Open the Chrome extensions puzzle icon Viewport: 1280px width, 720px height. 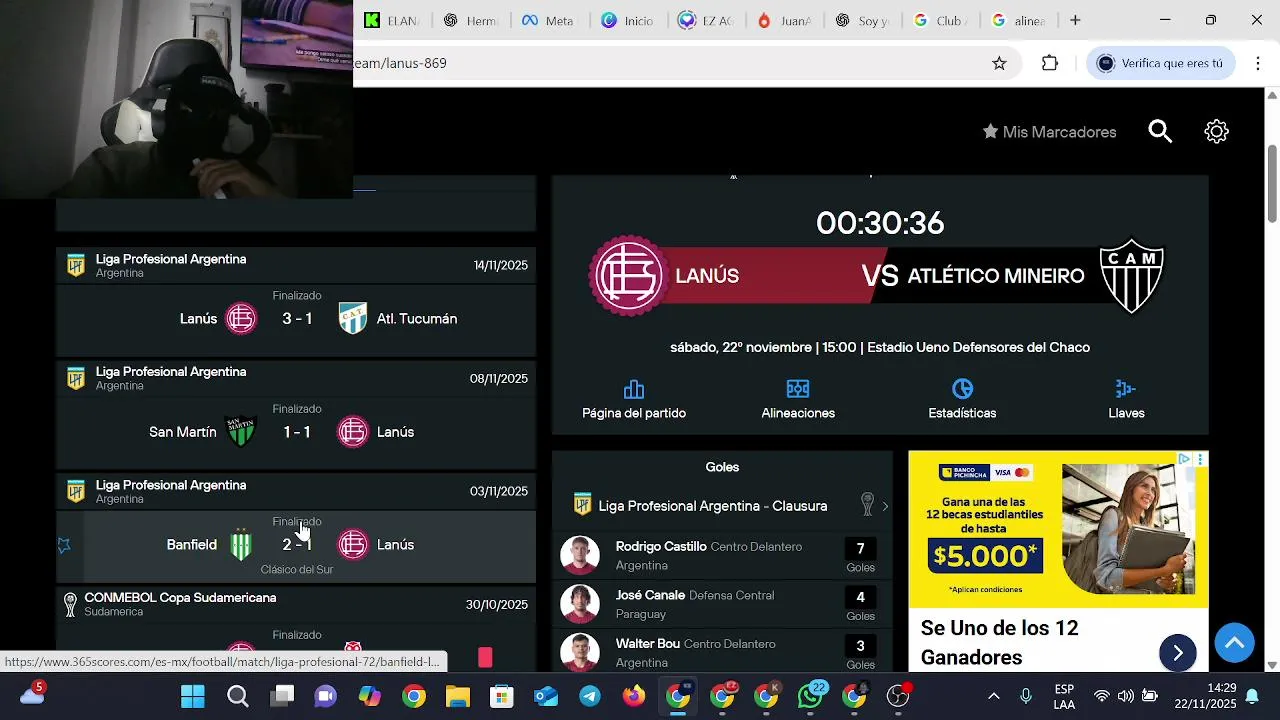click(x=1049, y=63)
